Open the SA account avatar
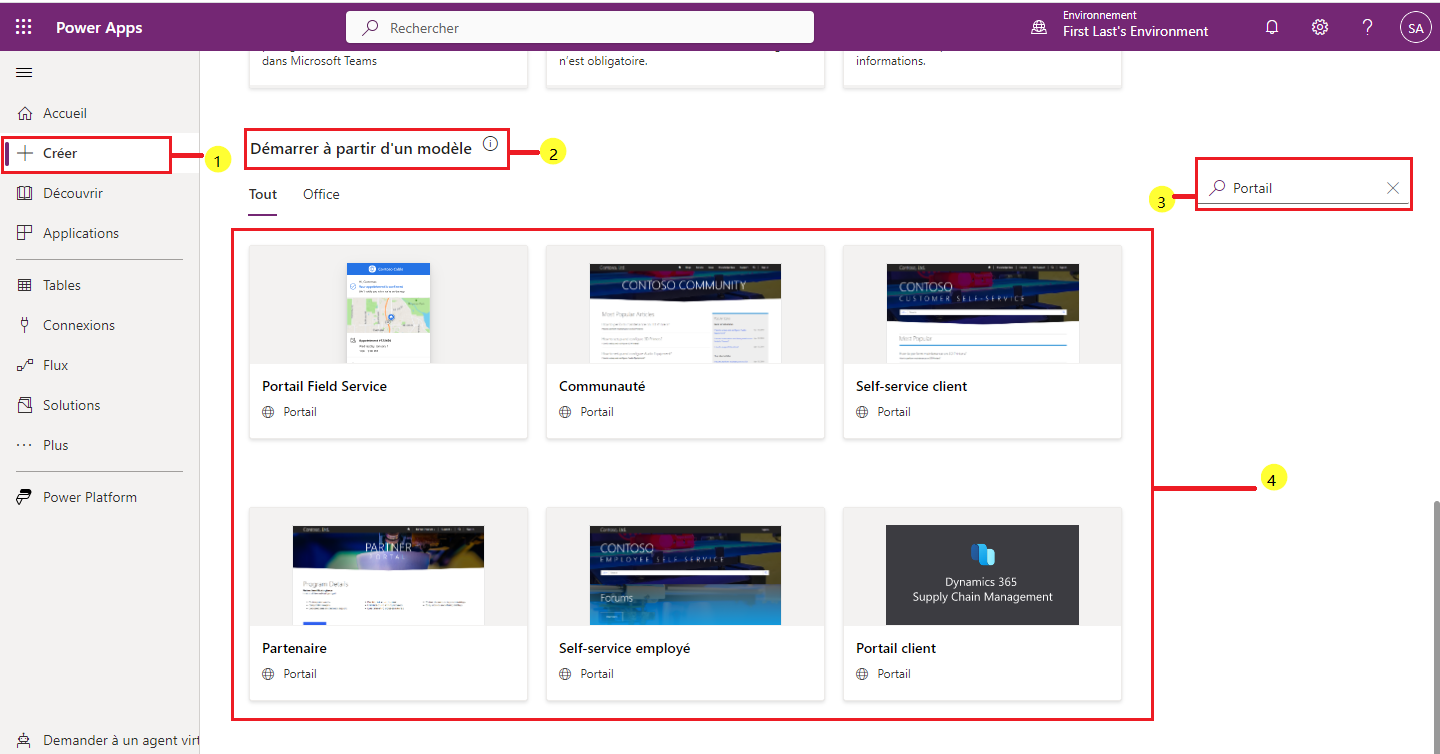The width and height of the screenshot is (1440, 754). click(x=1416, y=28)
